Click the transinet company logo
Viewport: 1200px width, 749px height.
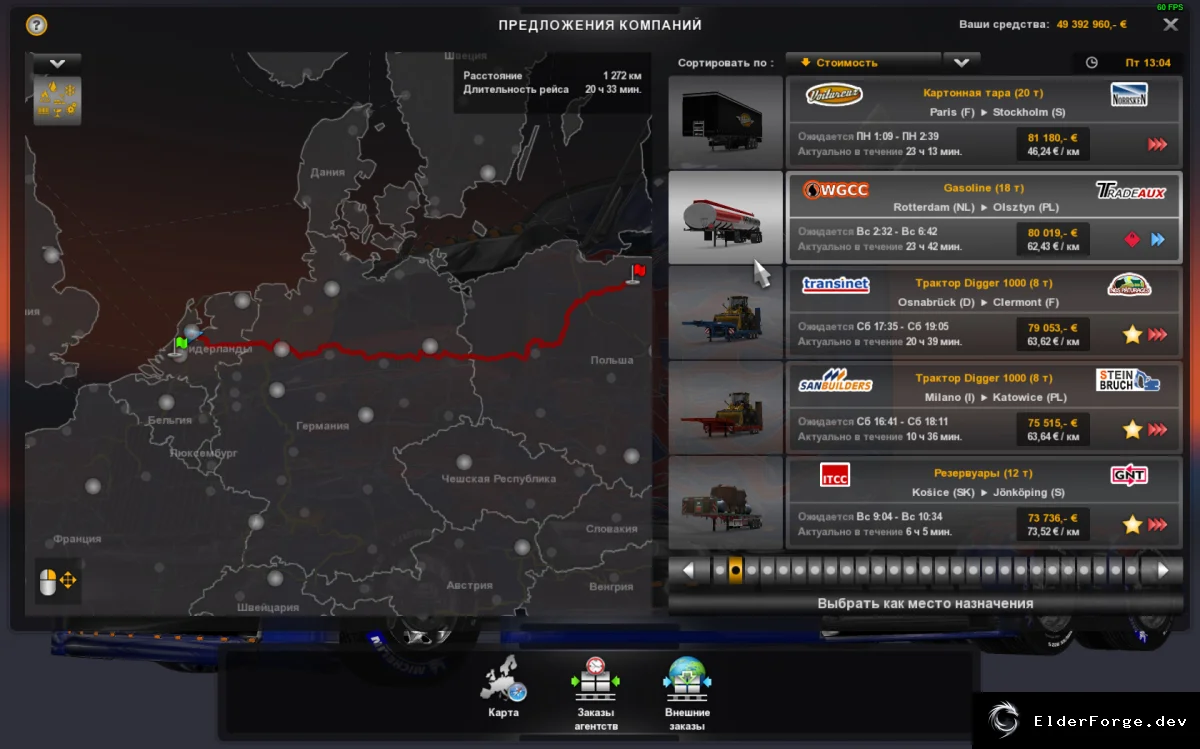836,285
